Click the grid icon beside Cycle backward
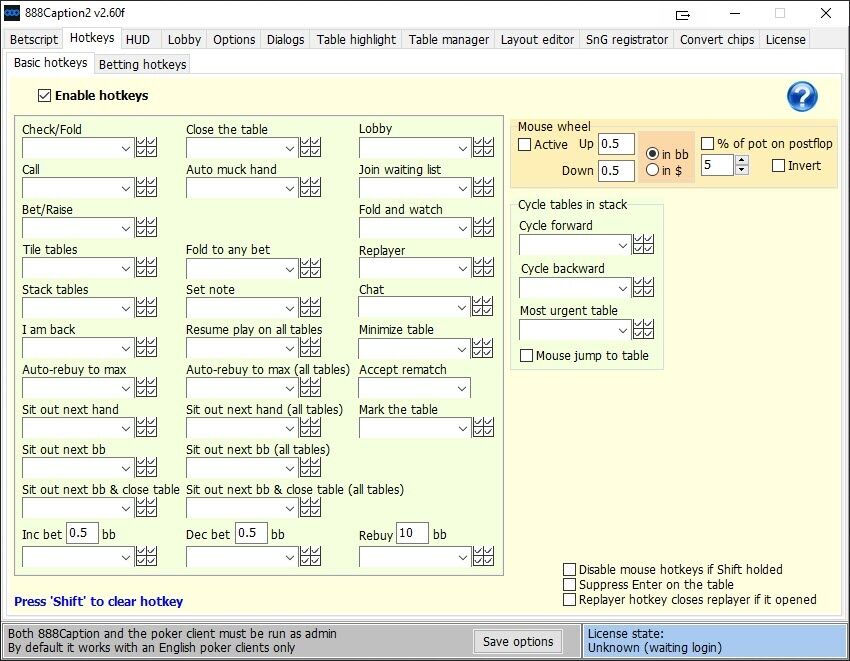The height and width of the screenshot is (661, 850). pos(643,287)
